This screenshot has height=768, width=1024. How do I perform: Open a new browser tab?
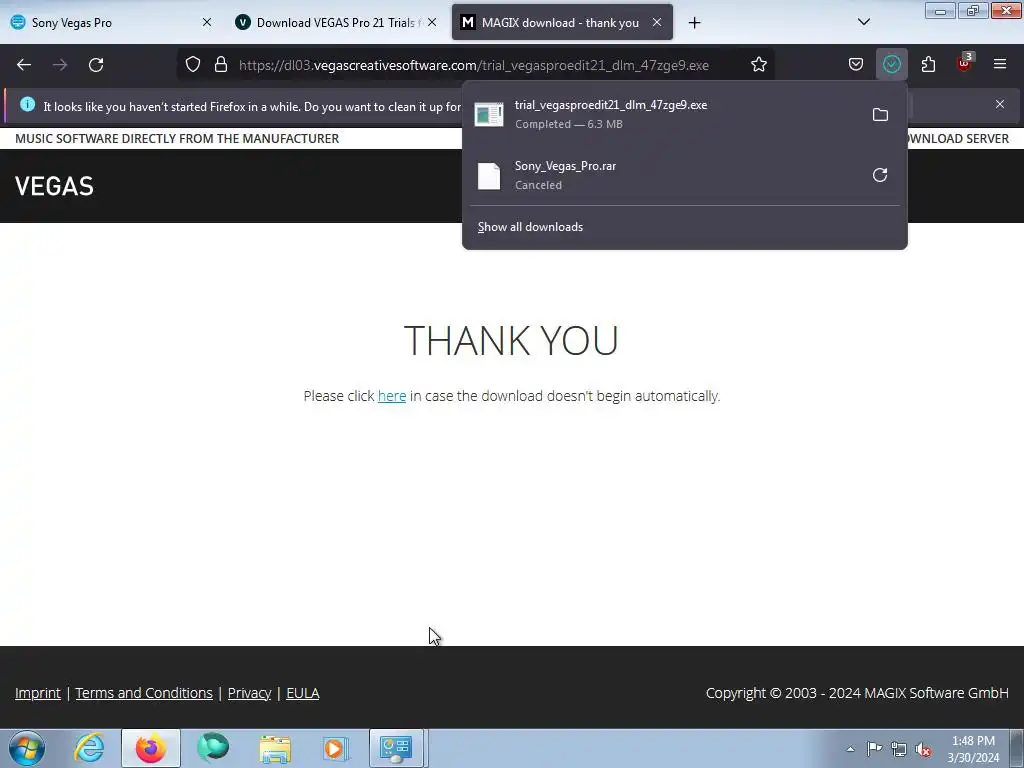click(694, 23)
